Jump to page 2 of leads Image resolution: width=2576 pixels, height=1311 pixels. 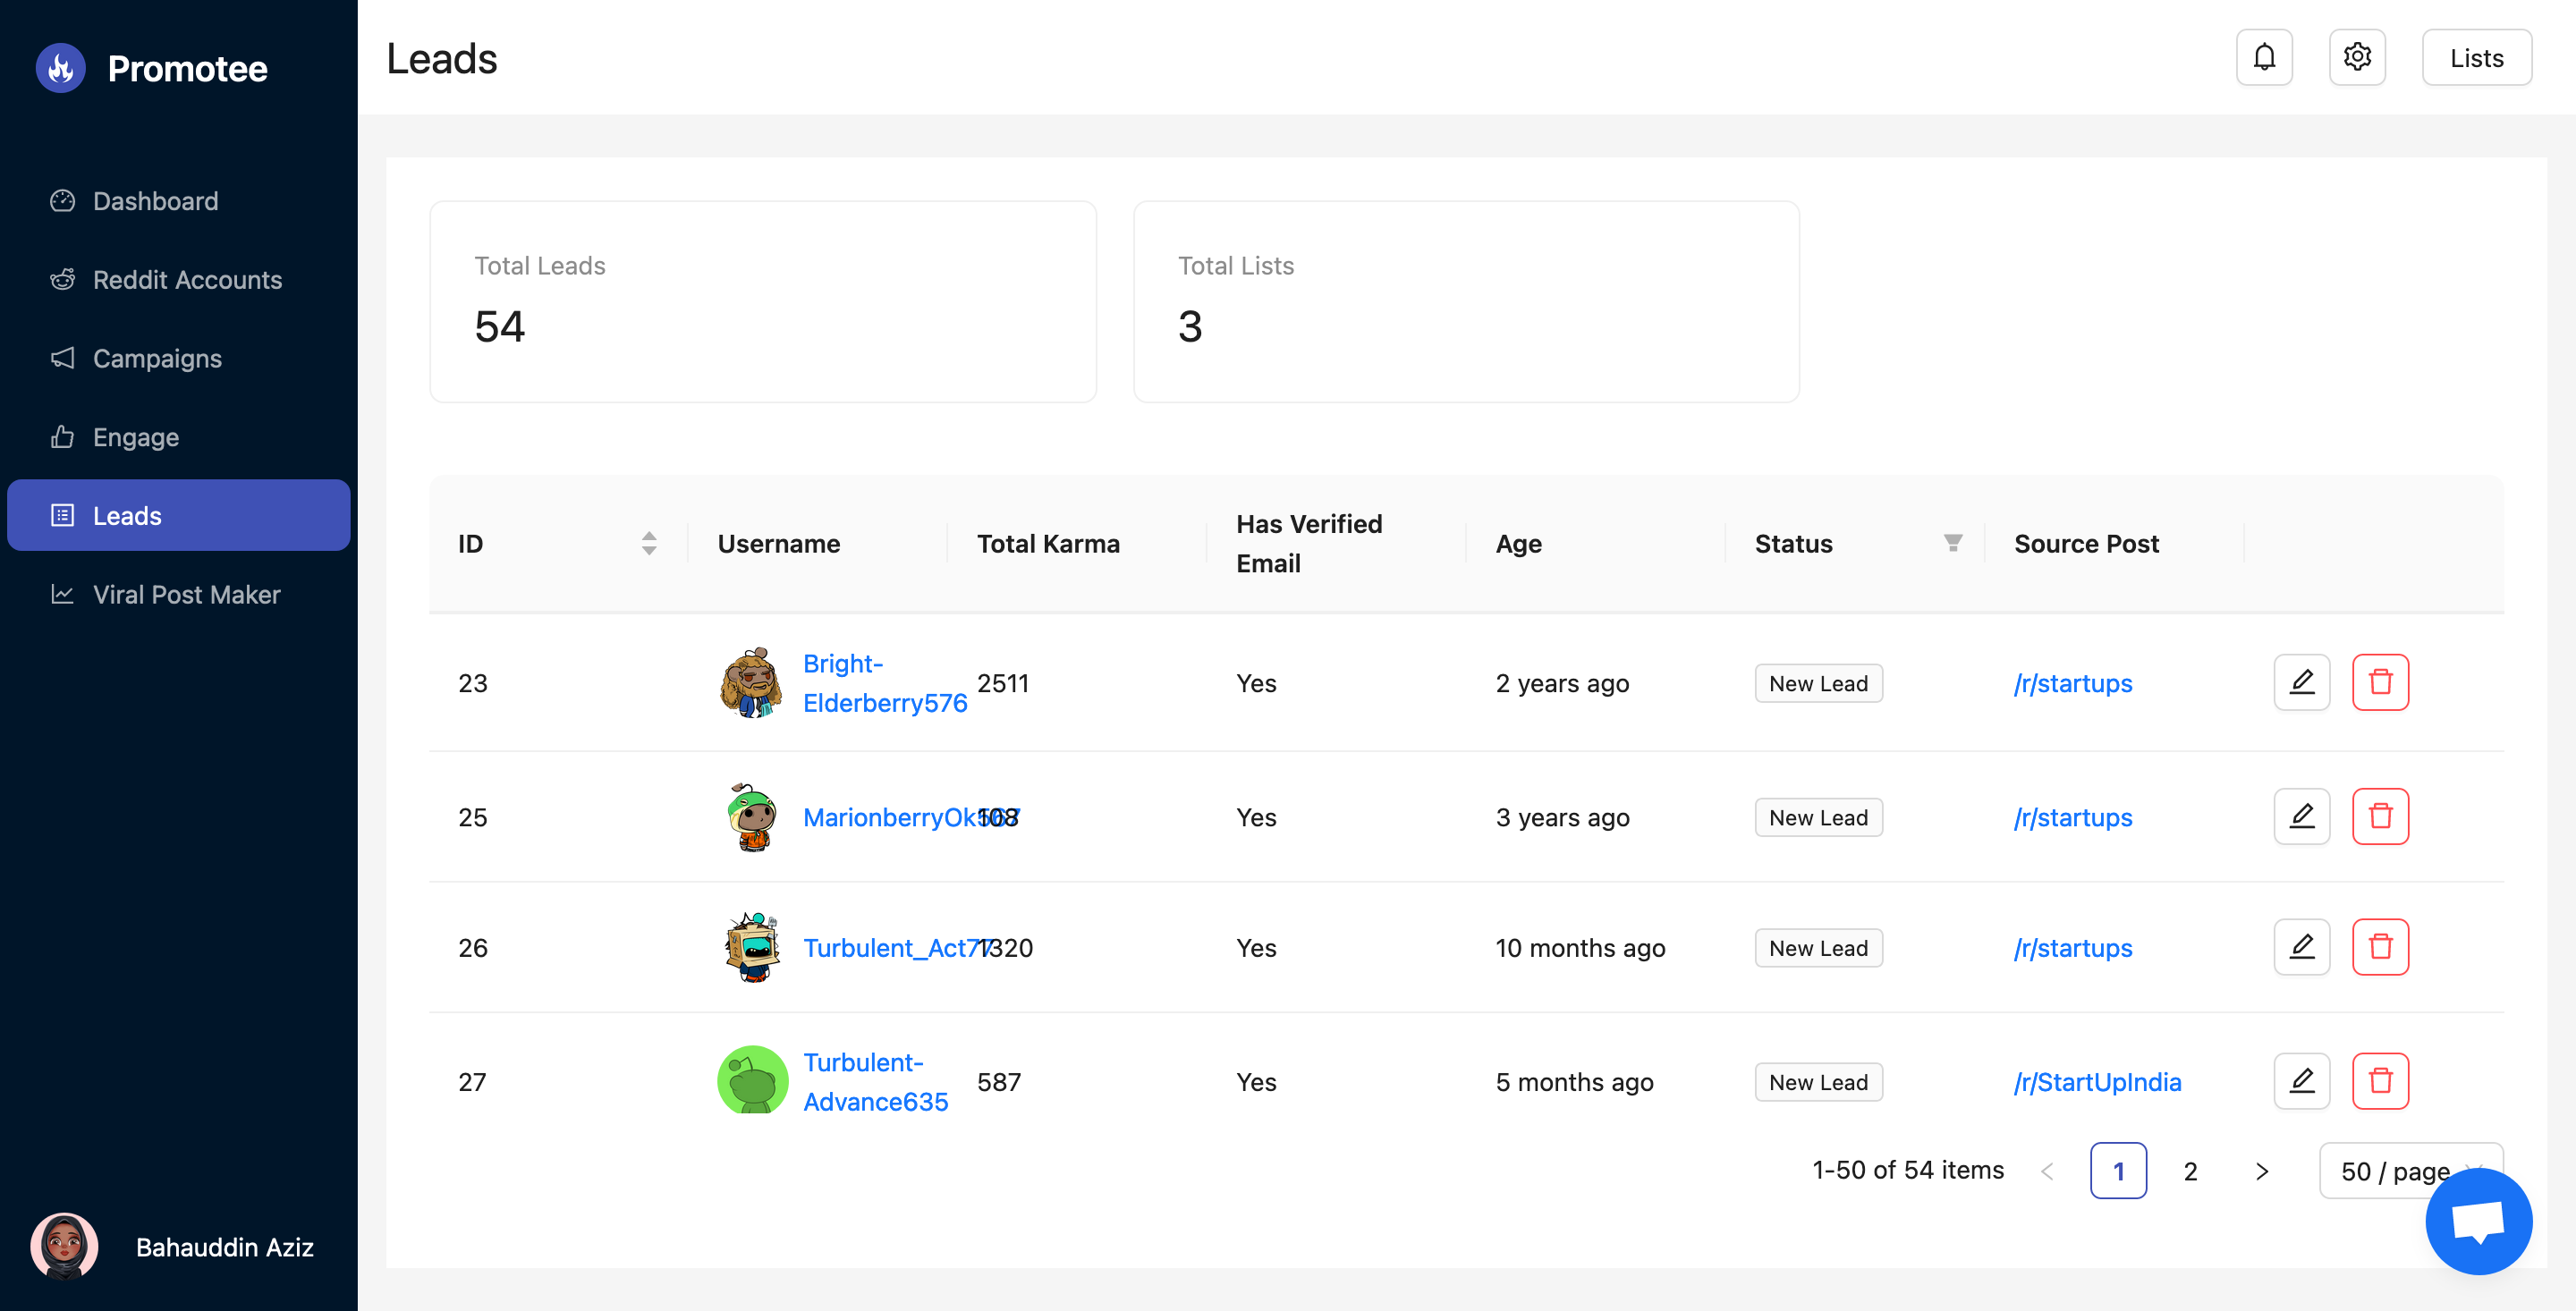pos(2190,1171)
